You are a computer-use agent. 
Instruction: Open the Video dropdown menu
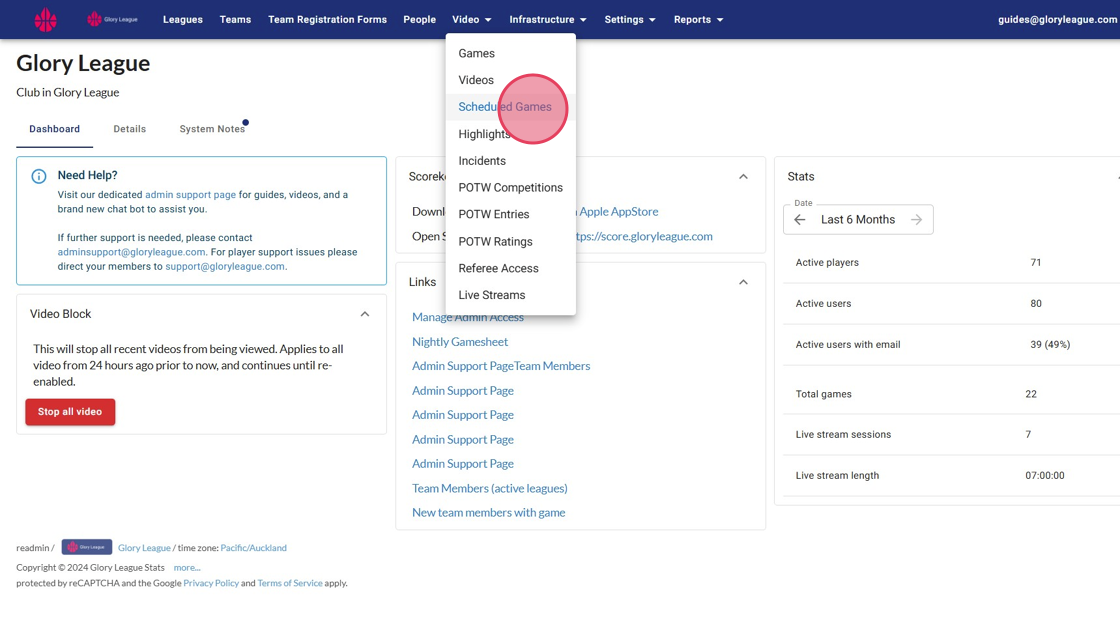tap(471, 19)
